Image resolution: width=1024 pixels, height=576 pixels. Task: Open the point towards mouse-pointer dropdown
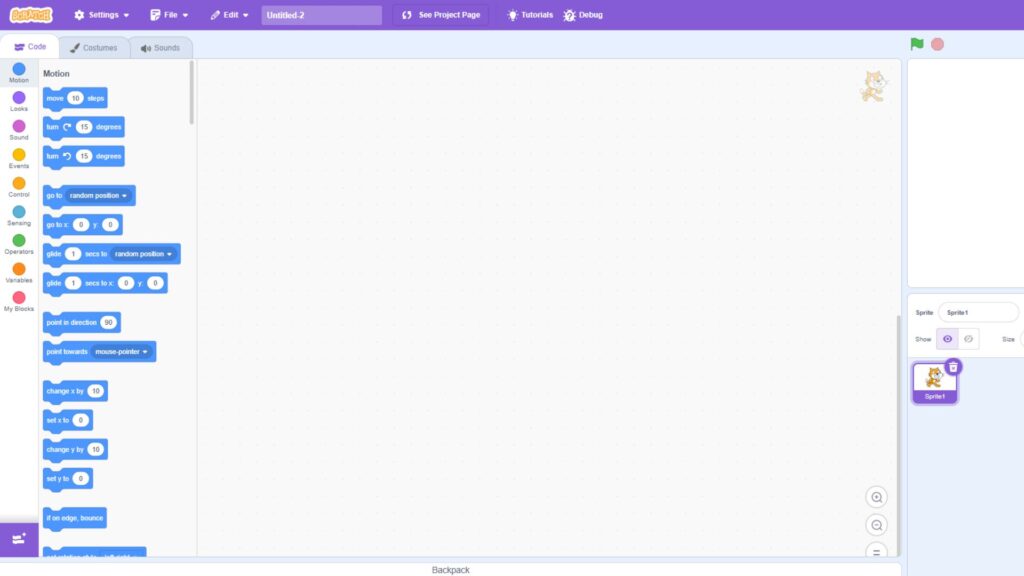click(121, 351)
